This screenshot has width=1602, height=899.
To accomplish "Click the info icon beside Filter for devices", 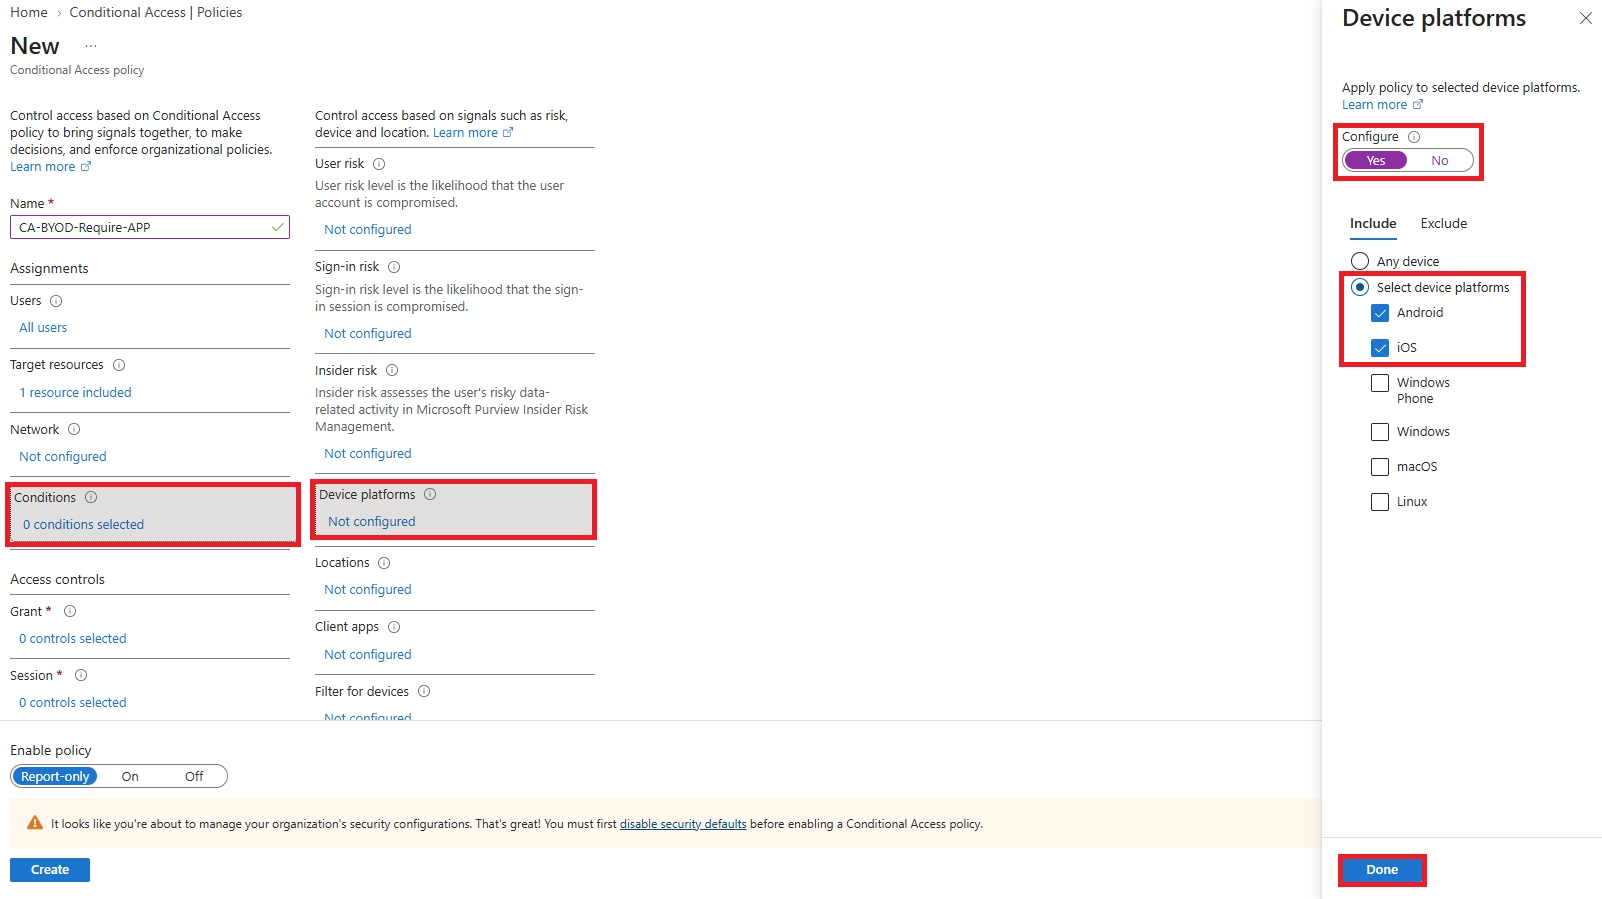I will click(424, 691).
